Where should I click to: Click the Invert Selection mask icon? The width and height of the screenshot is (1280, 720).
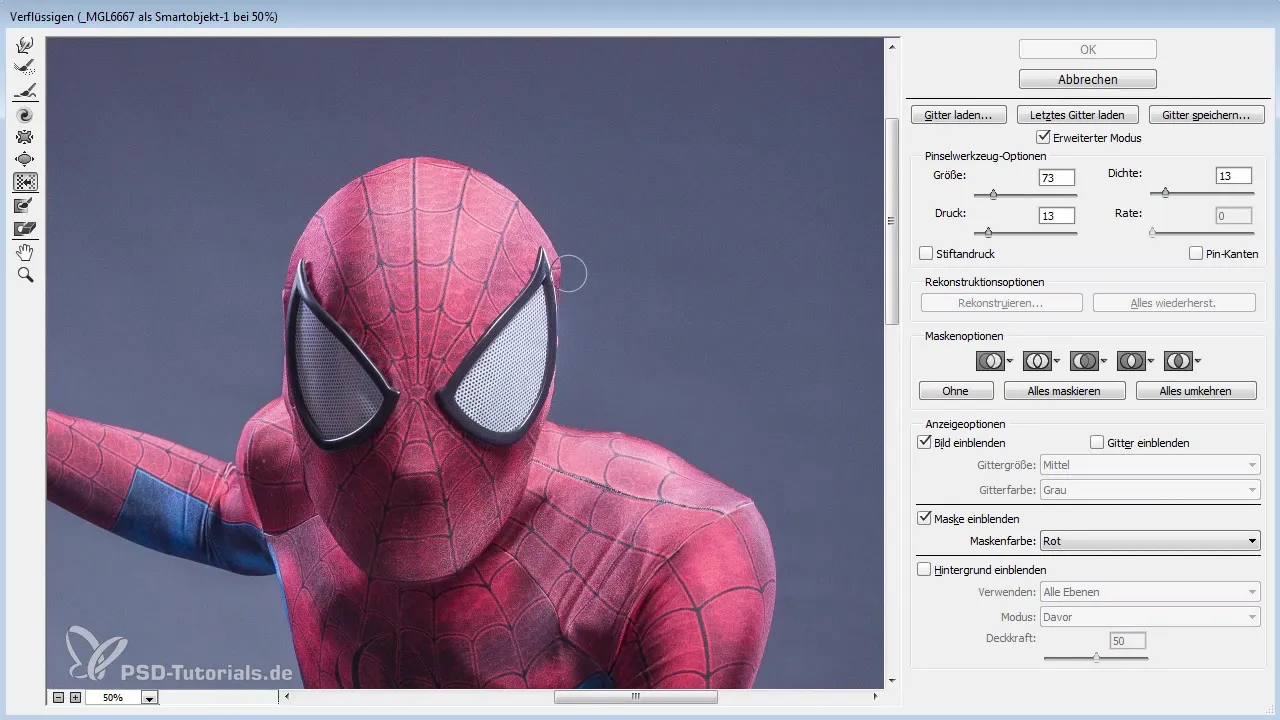(x=1178, y=361)
